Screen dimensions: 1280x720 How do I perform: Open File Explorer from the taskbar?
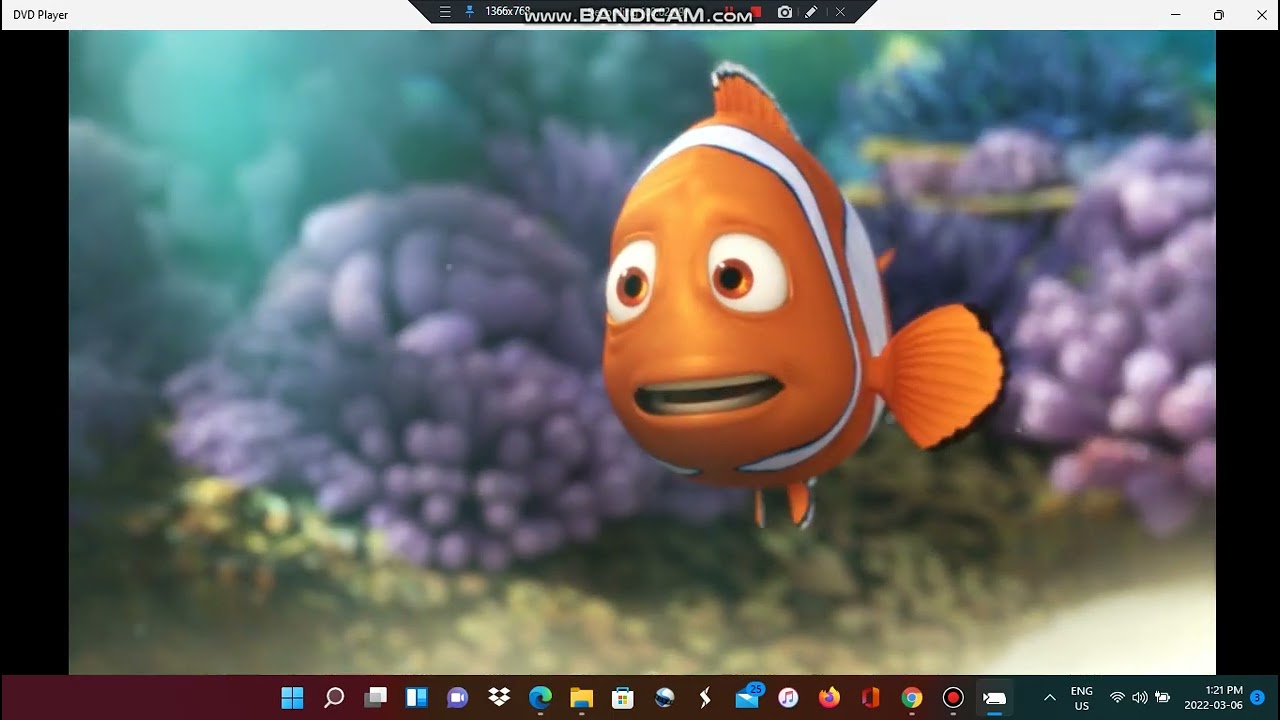581,698
